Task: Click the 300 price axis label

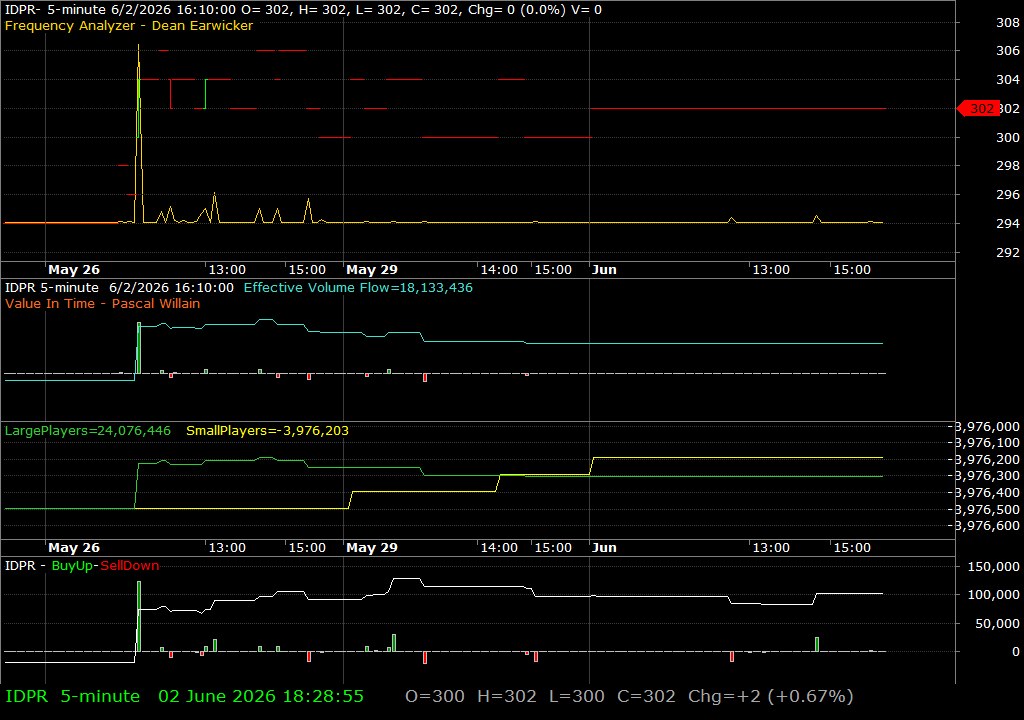Action: tap(1008, 137)
